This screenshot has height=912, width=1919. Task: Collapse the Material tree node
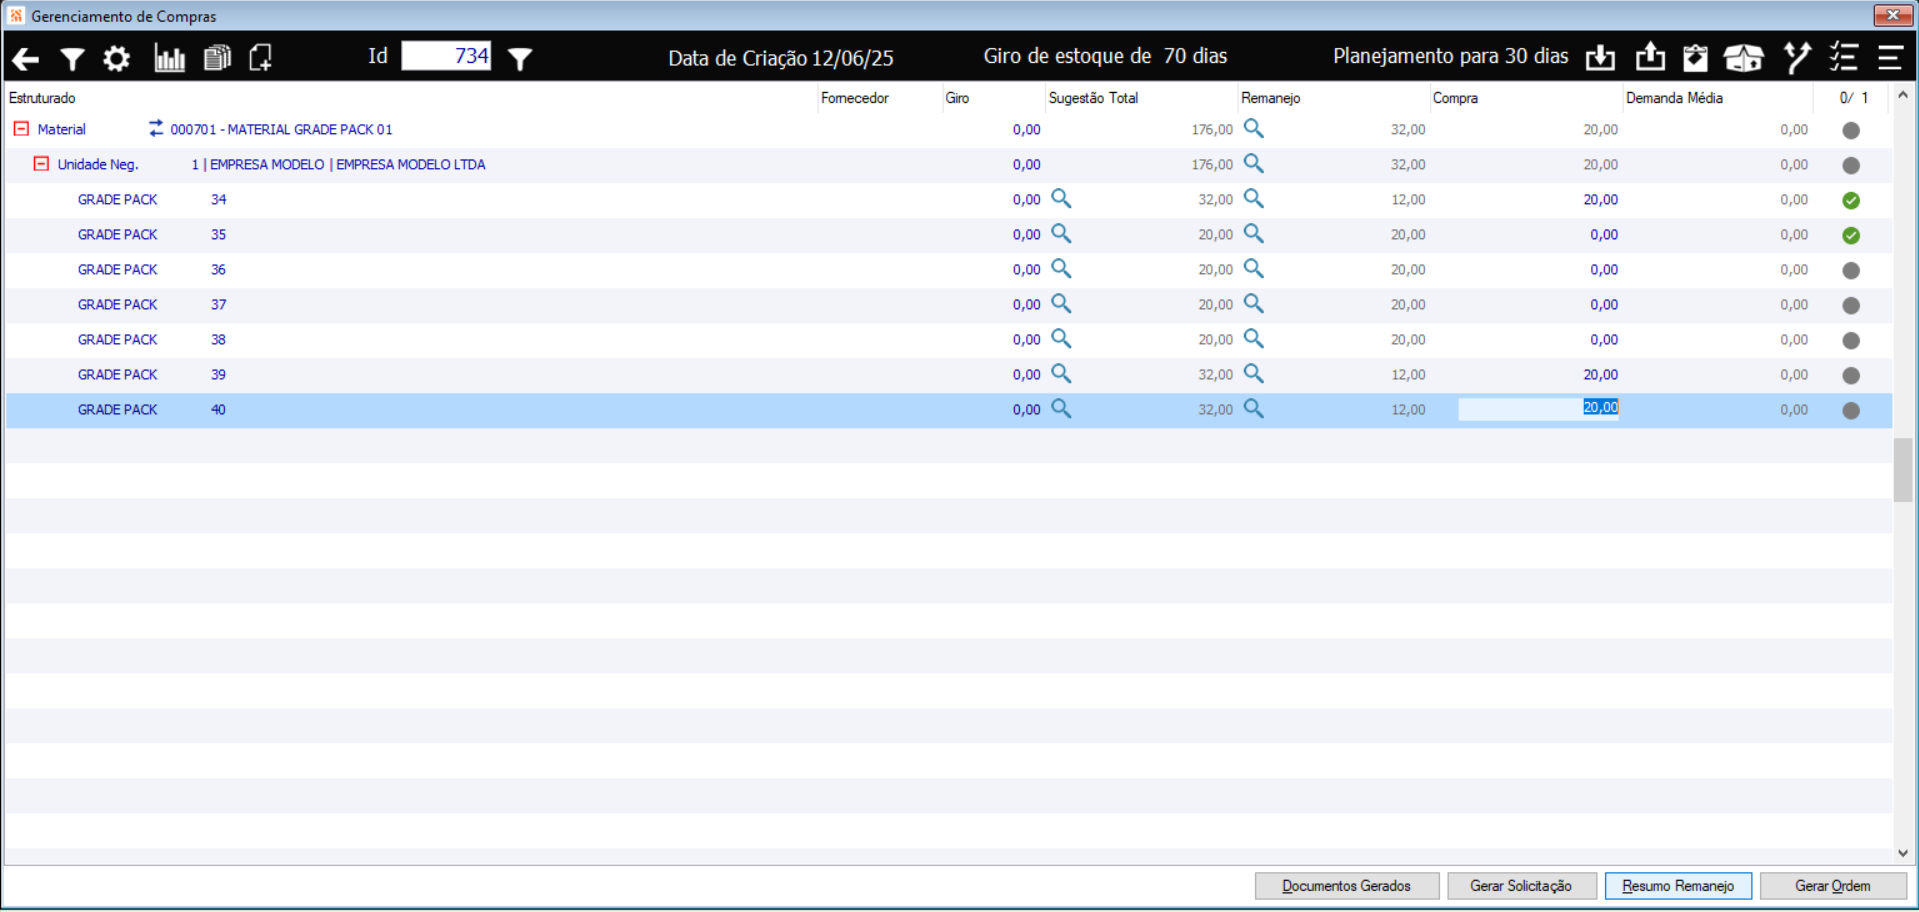pyautogui.click(x=21, y=129)
